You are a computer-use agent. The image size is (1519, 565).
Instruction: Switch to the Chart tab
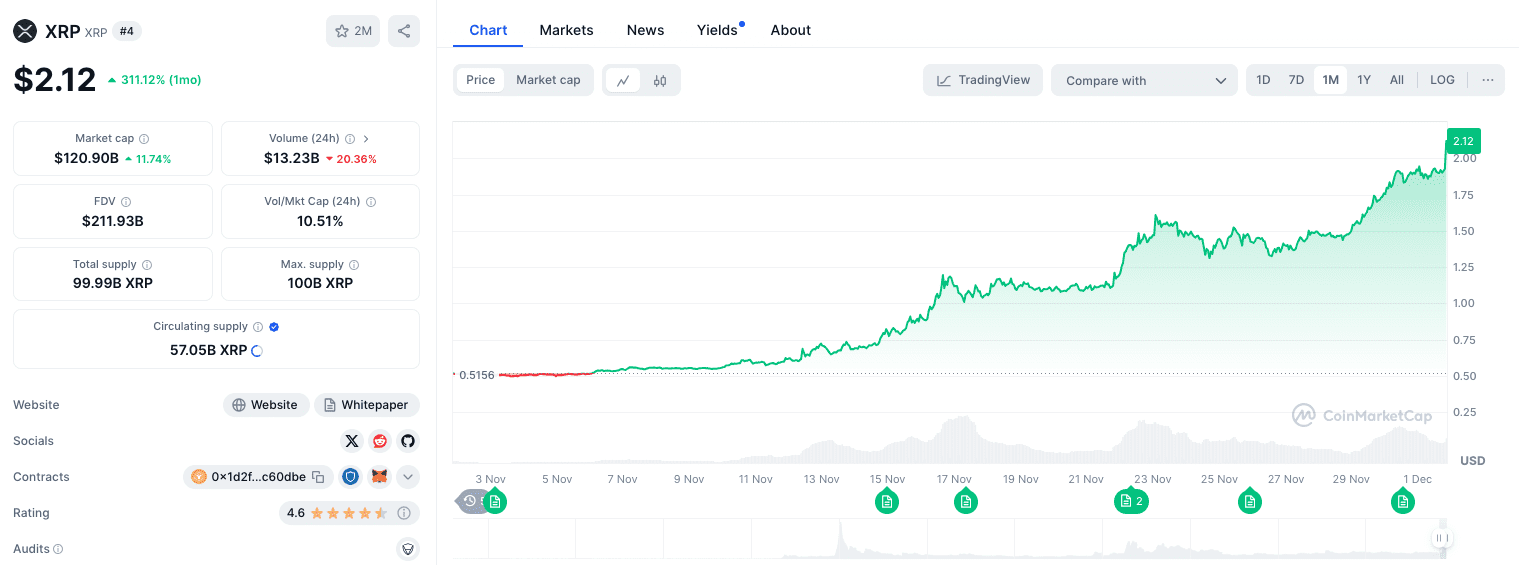(488, 30)
